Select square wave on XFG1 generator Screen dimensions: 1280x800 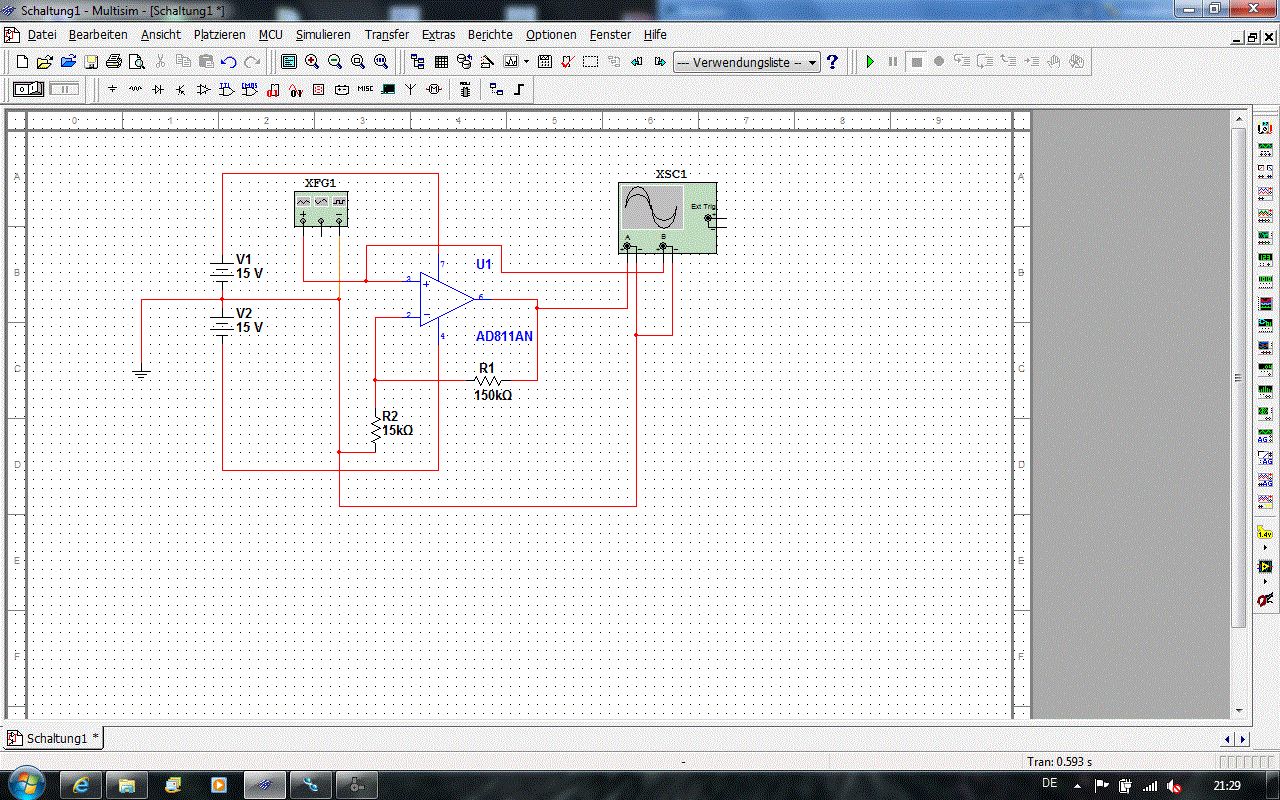[x=339, y=201]
